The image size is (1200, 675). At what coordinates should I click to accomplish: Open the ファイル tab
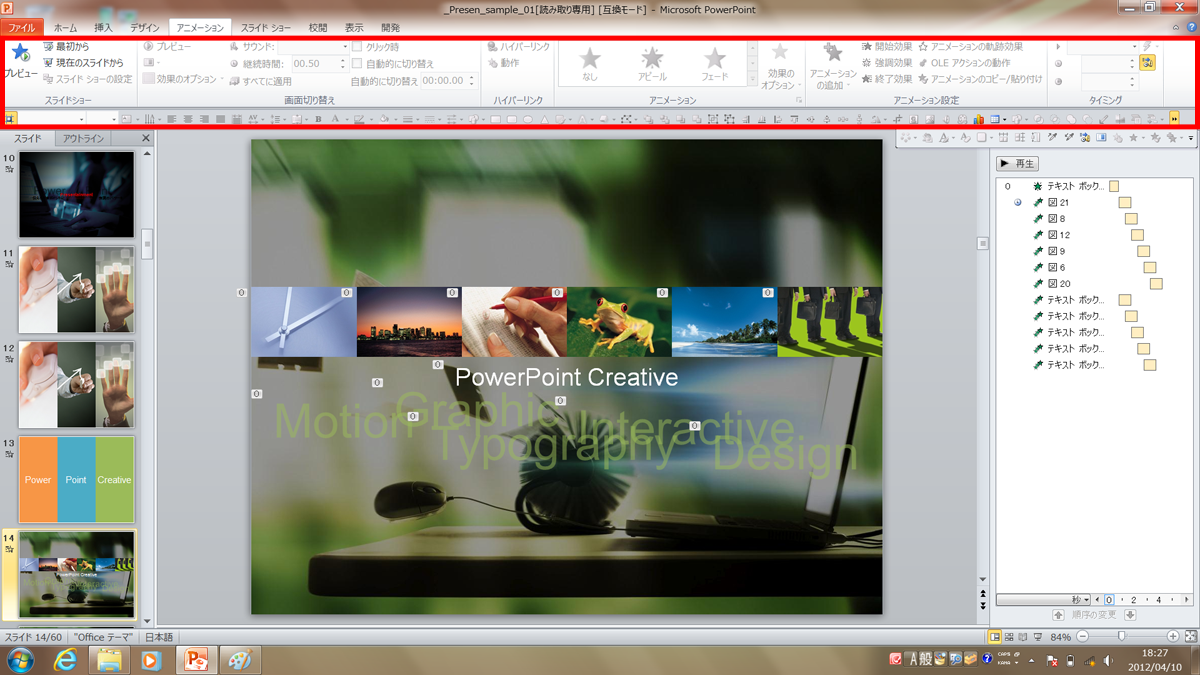pos(21,28)
